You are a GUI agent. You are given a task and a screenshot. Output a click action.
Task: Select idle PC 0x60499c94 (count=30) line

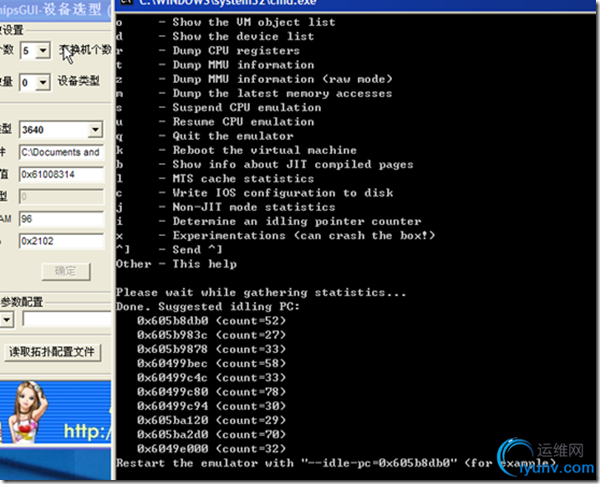pyautogui.click(x=211, y=406)
